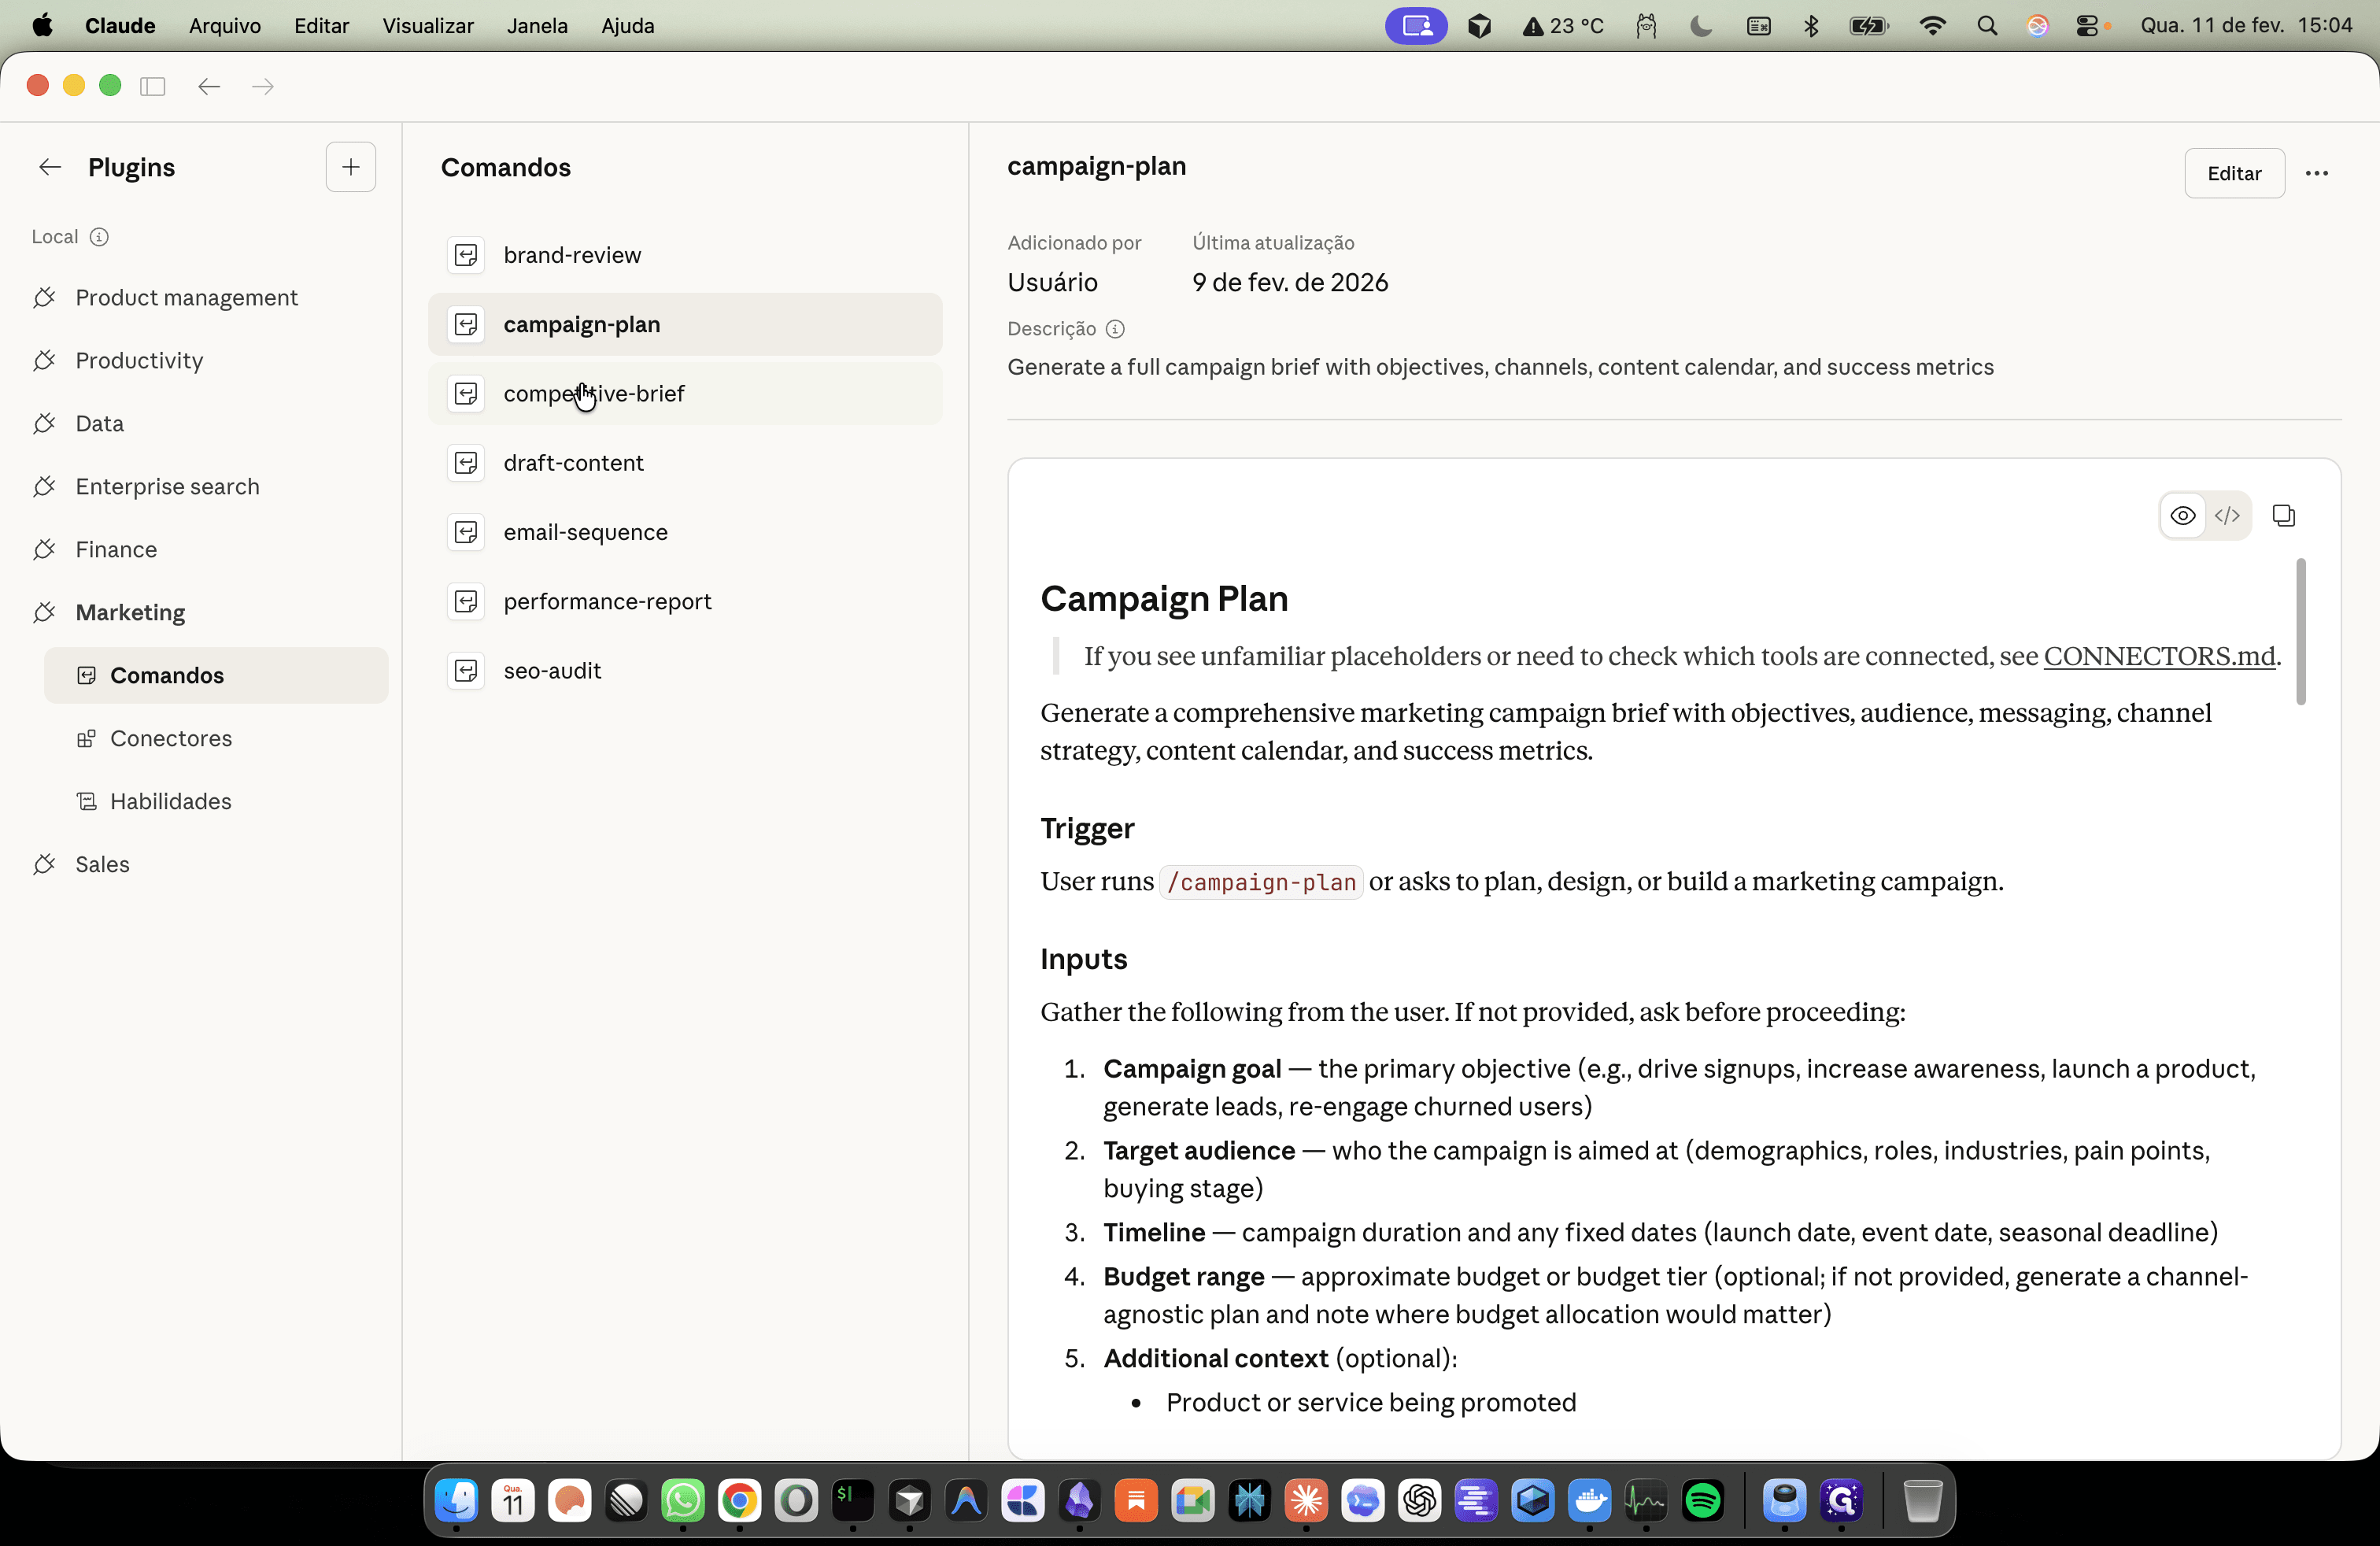Image resolution: width=2380 pixels, height=1546 pixels.
Task: Open Conectores under Marketing
Action: [216, 738]
